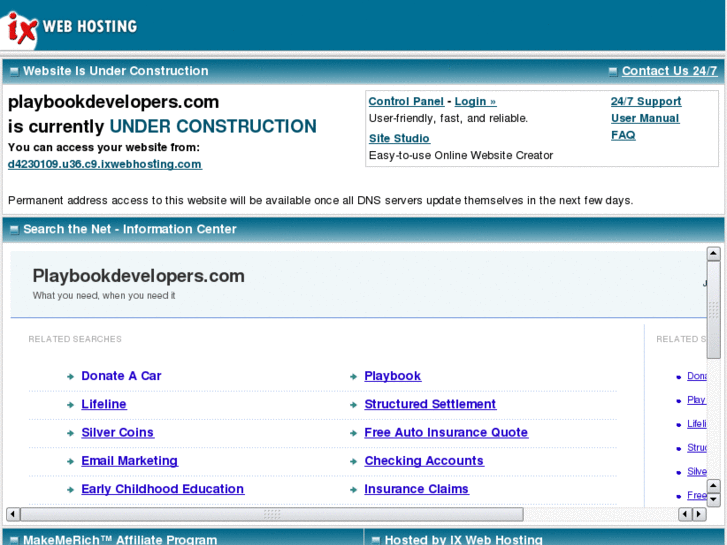This screenshot has height=545, width=727.
Task: Click the horizontal scrollbar left arrow
Action: point(13,514)
